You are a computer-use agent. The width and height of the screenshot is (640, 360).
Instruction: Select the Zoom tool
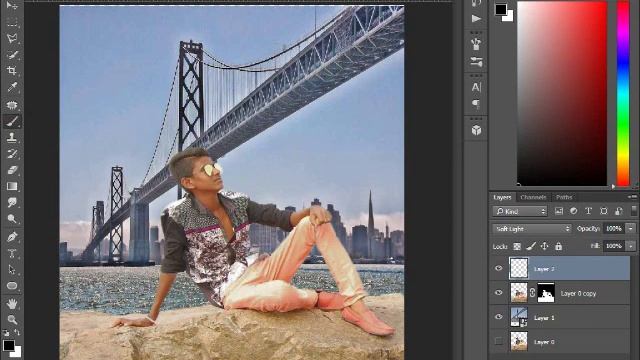[x=12, y=319]
